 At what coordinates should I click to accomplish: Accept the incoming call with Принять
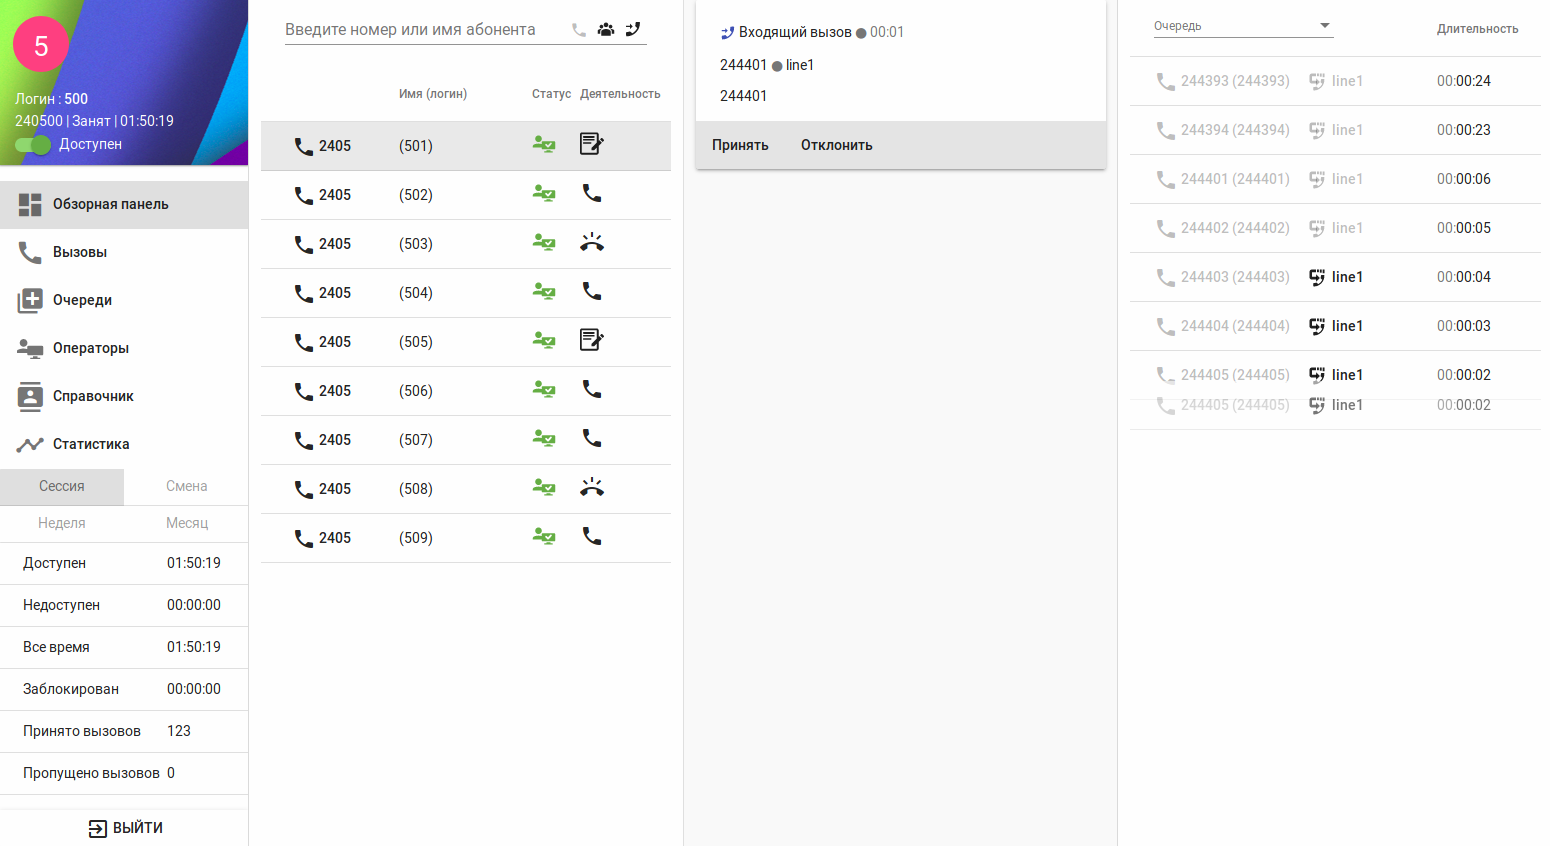pyautogui.click(x=740, y=145)
